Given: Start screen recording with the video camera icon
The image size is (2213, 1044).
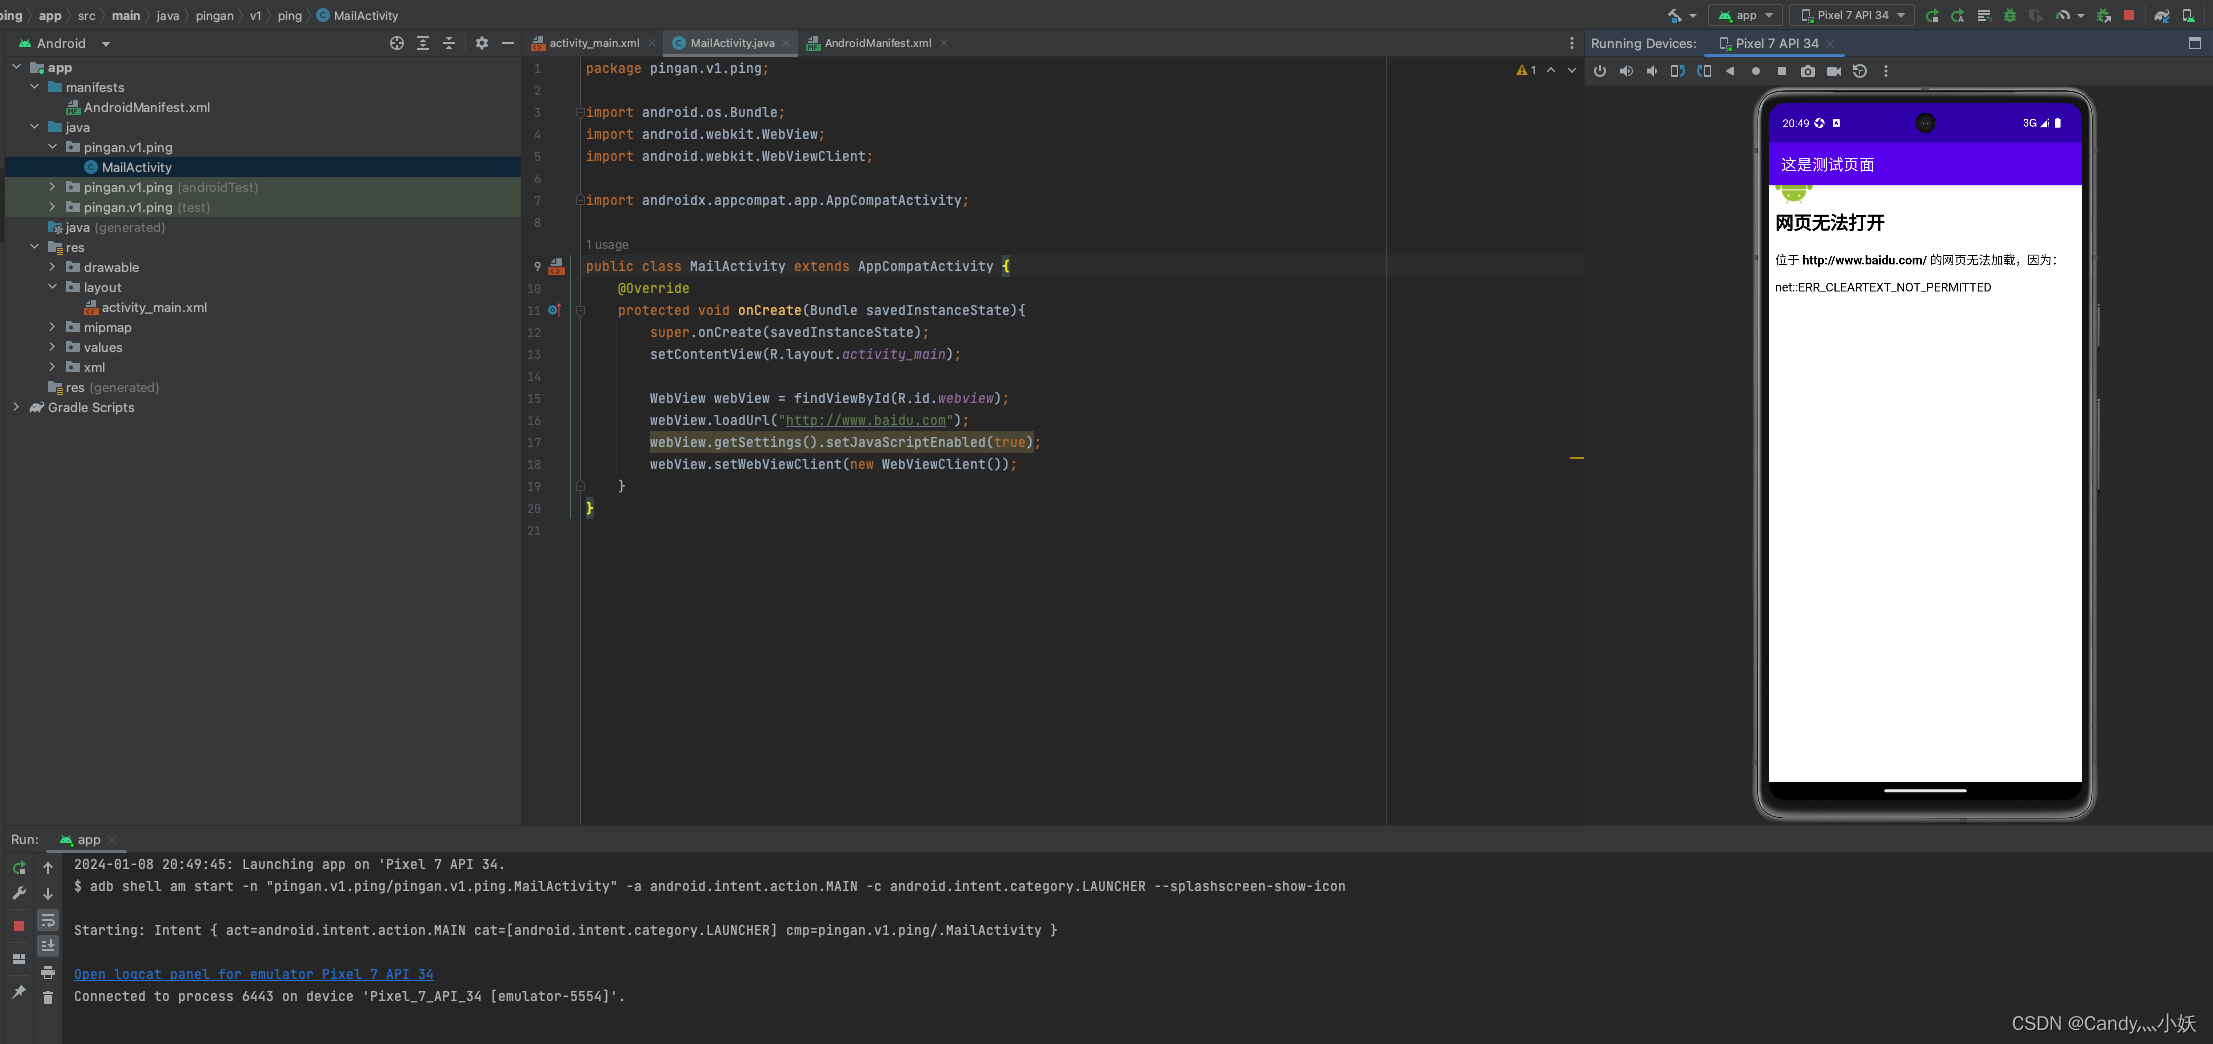Looking at the screenshot, I should [1832, 71].
